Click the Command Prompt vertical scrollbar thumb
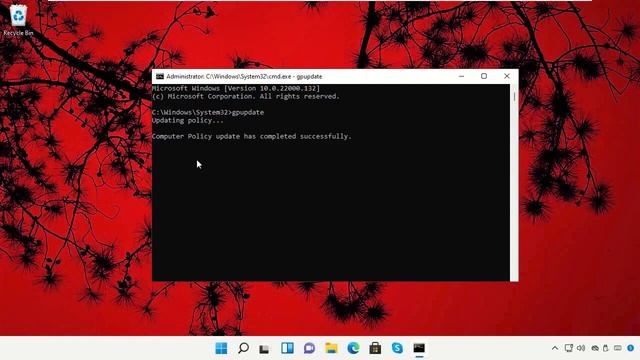The height and width of the screenshot is (360, 640). 514,97
